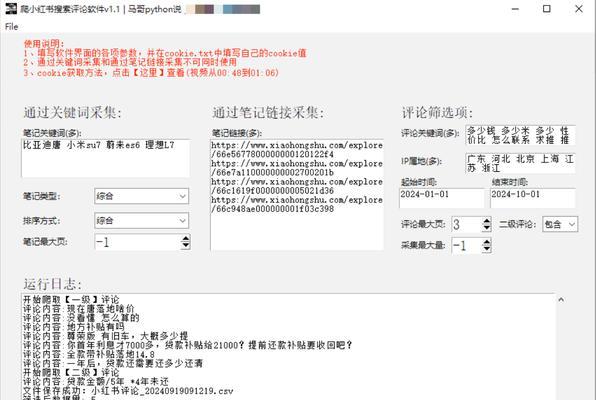Close the application window
Viewport: 596px width, 400px height.
click(x=579, y=9)
